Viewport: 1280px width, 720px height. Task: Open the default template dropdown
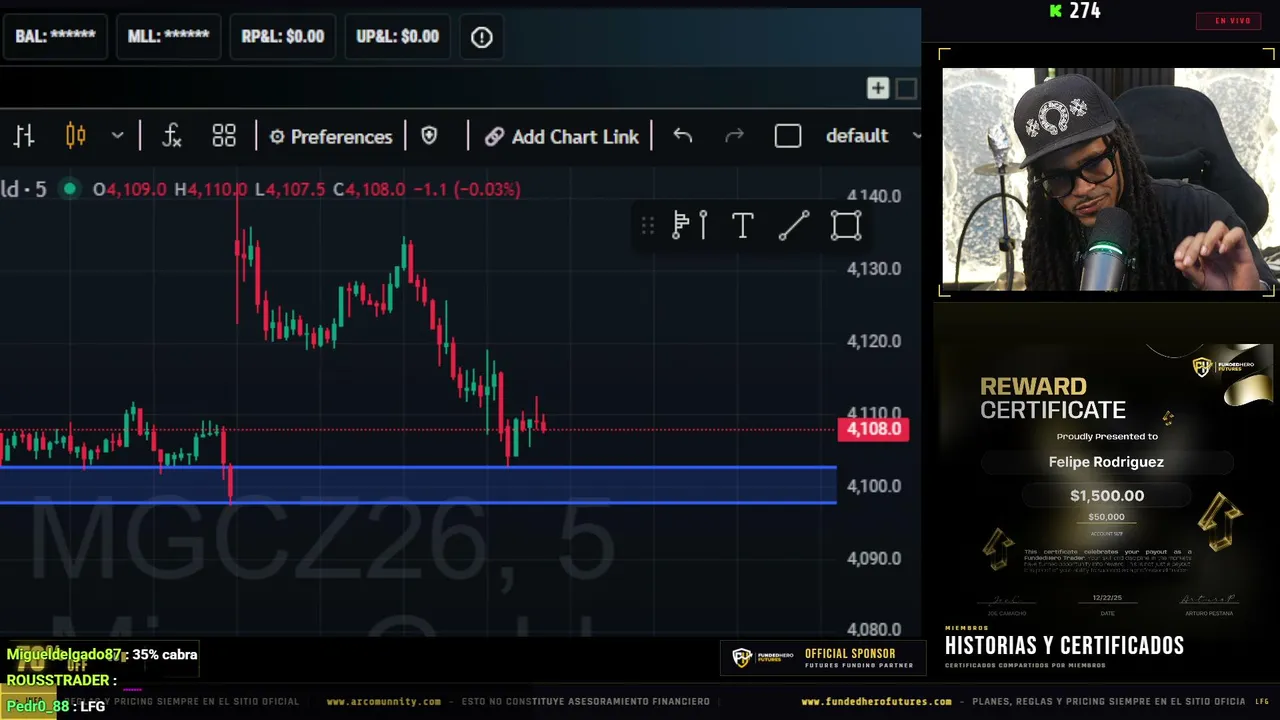(x=872, y=136)
